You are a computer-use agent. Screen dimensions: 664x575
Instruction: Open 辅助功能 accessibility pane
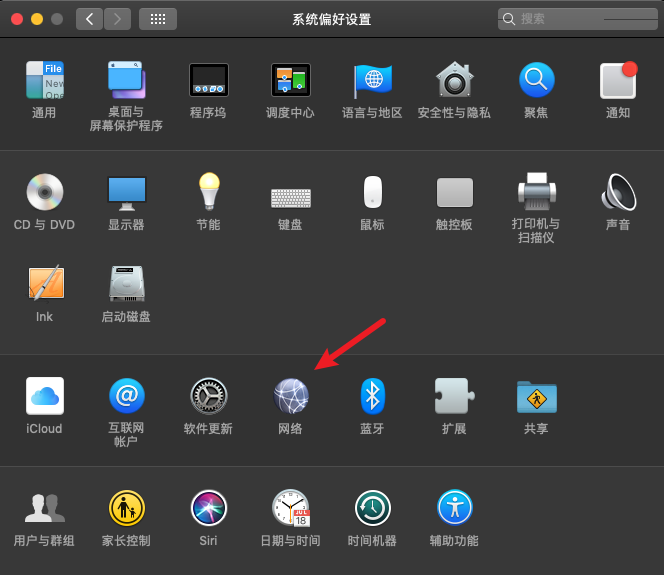454,508
